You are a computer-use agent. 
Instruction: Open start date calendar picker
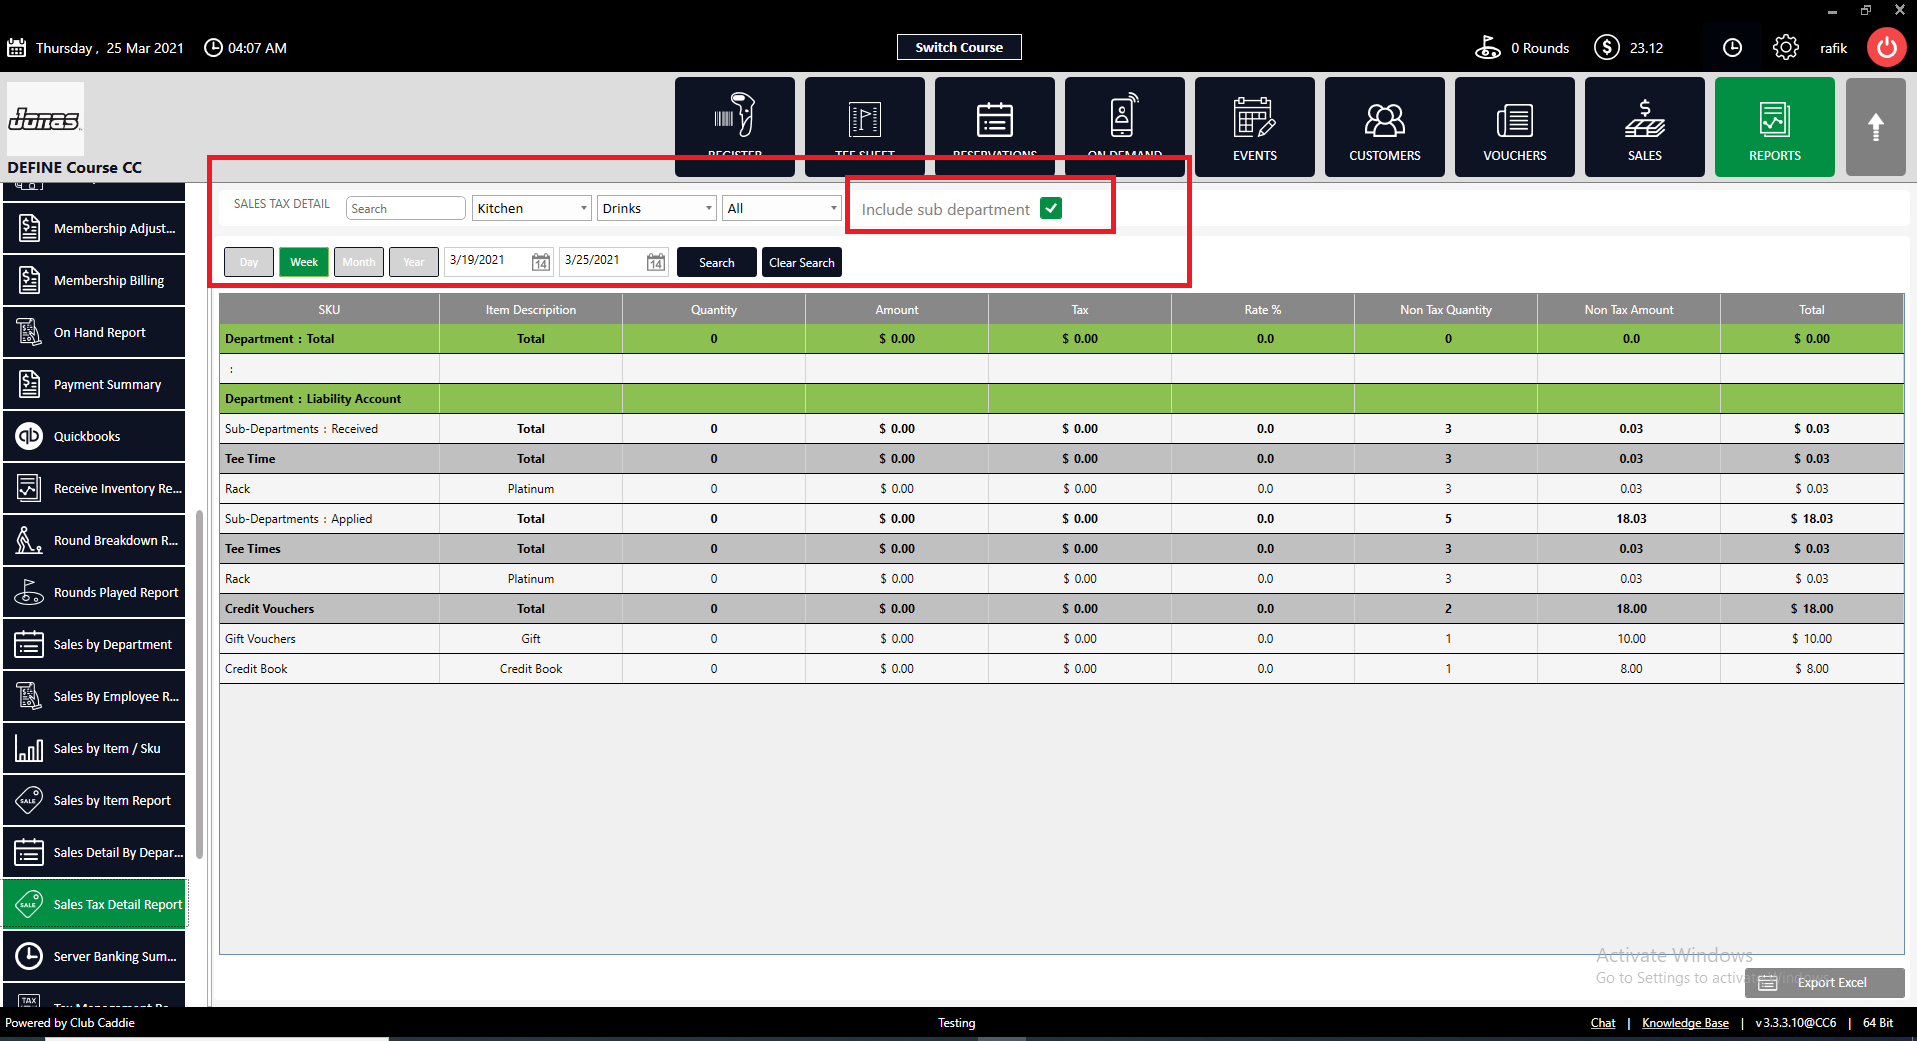(x=540, y=262)
